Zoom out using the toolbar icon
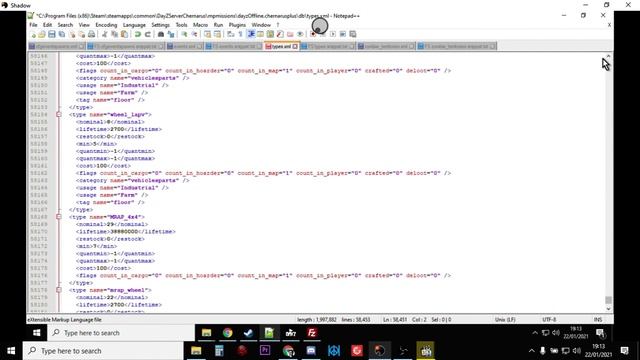This screenshot has width=640, height=360. [x=194, y=34]
